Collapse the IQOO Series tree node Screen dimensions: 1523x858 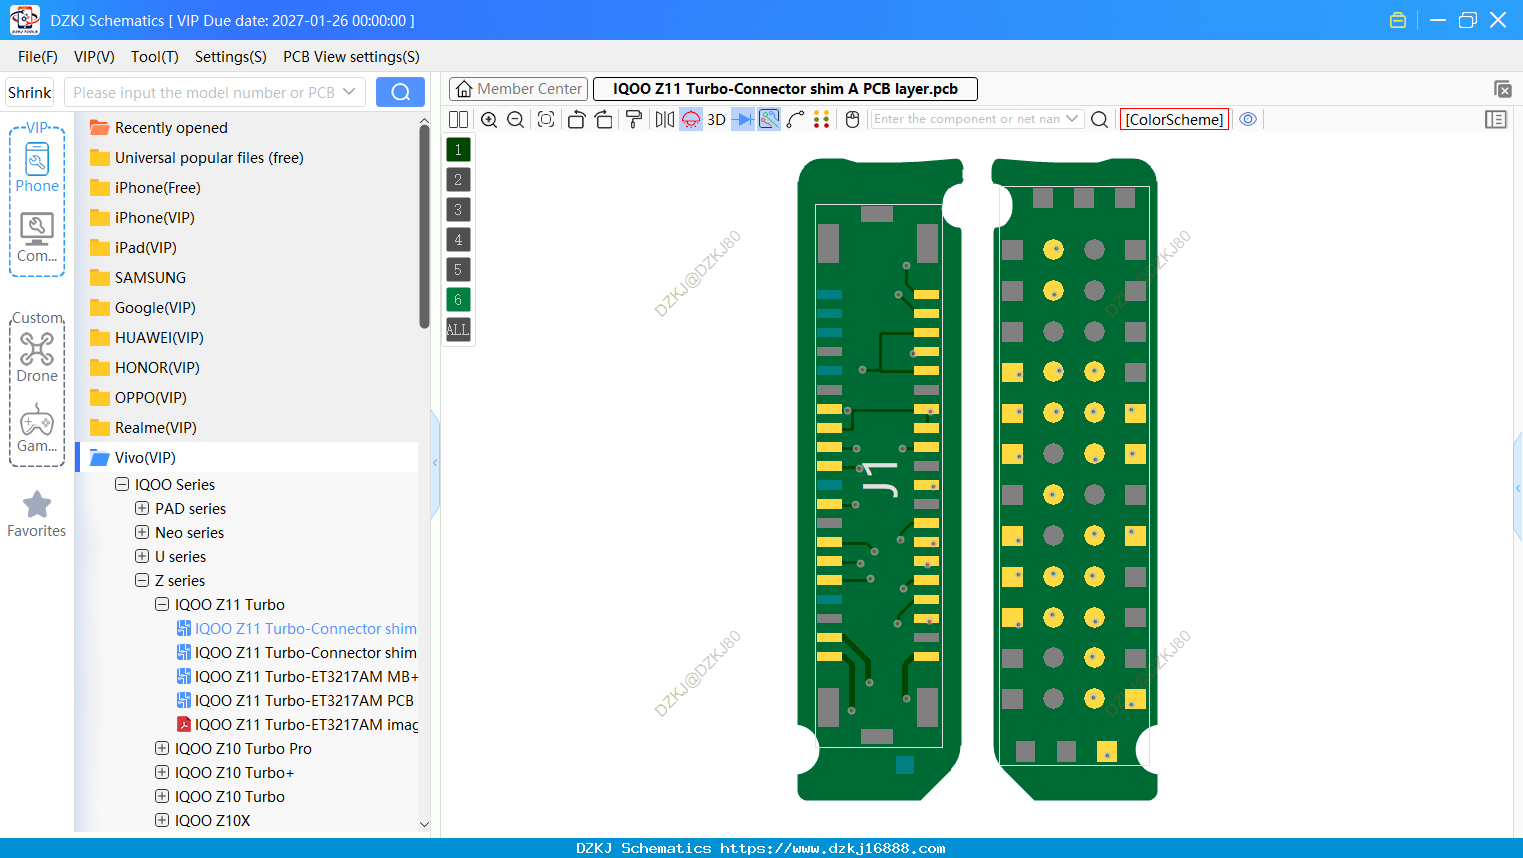(122, 484)
